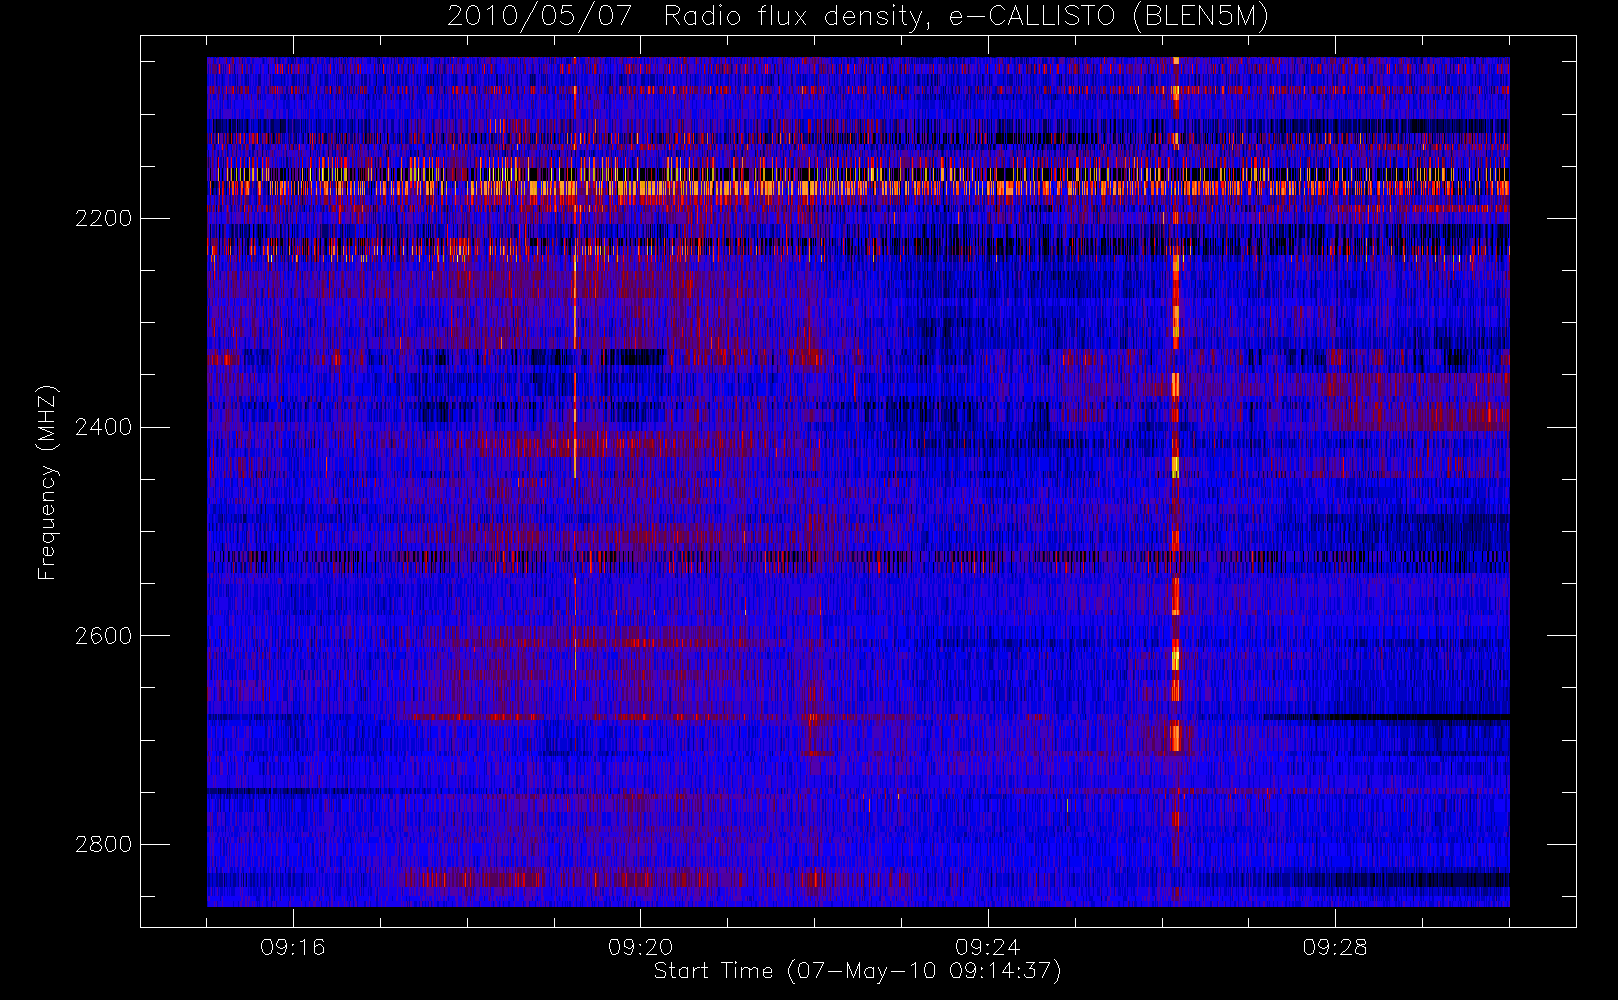Image resolution: width=1618 pixels, height=1000 pixels.
Task: Click the 2400 frequency tick label
Action: click(103, 427)
